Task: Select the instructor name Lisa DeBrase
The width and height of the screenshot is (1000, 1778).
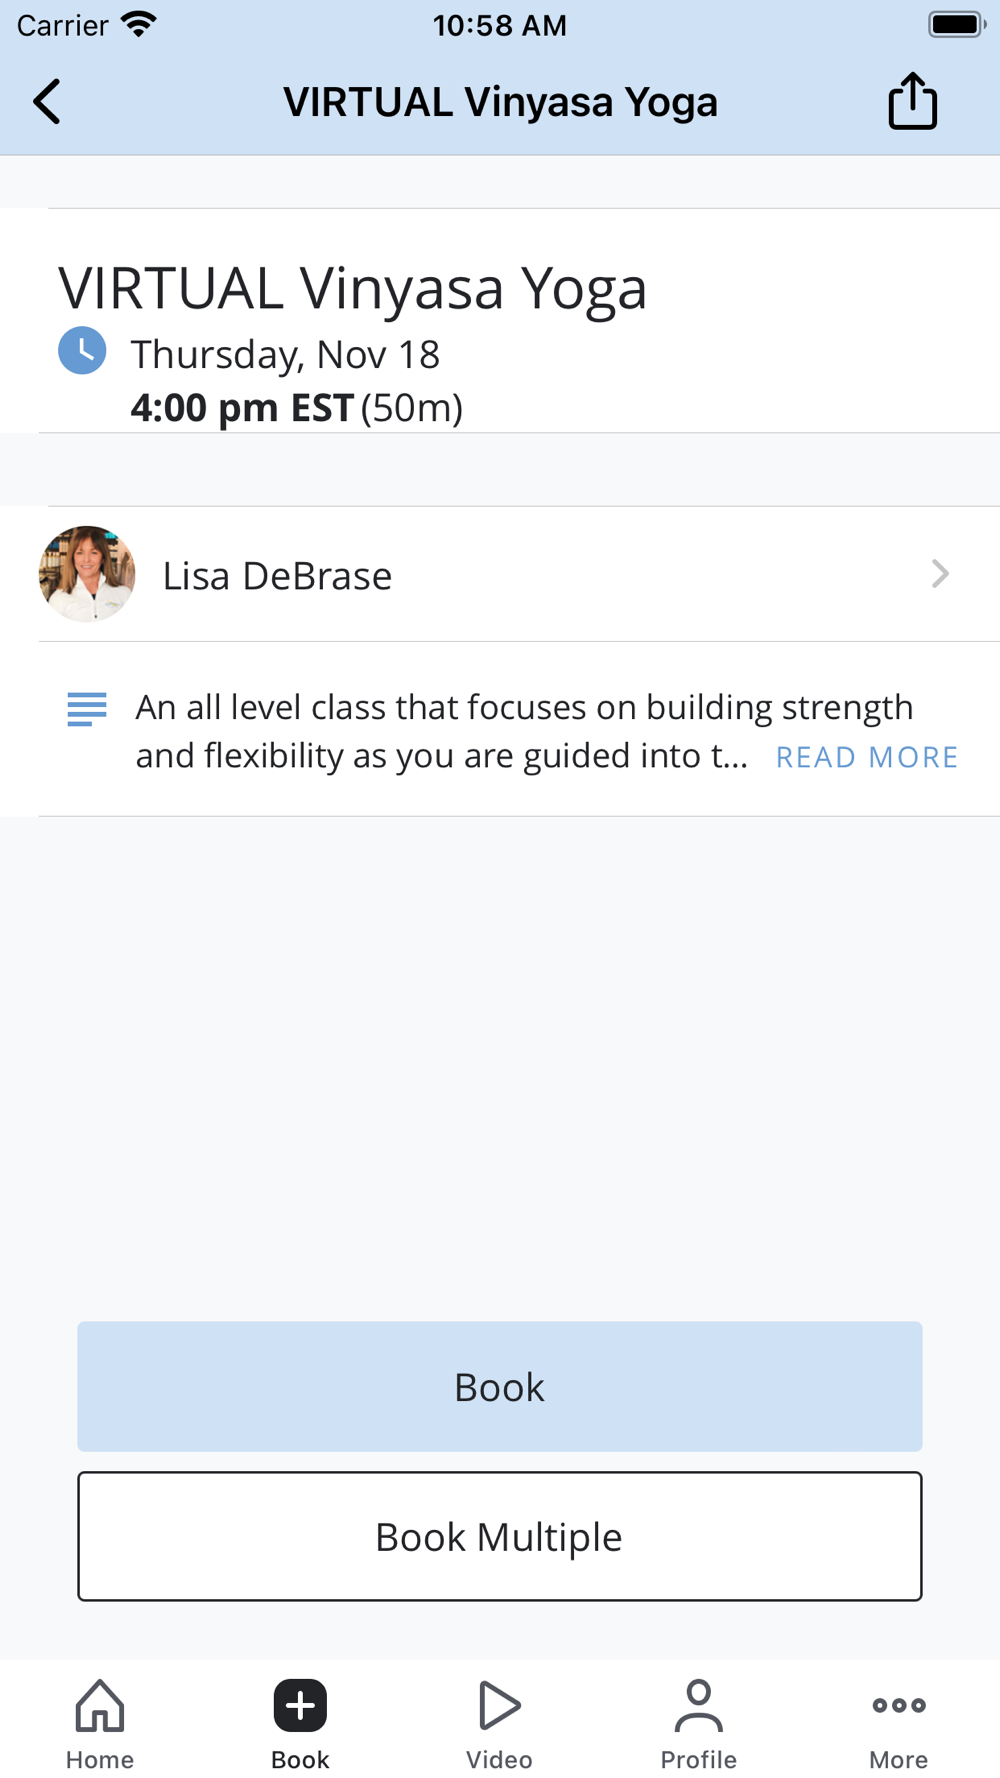Action: [x=277, y=576]
